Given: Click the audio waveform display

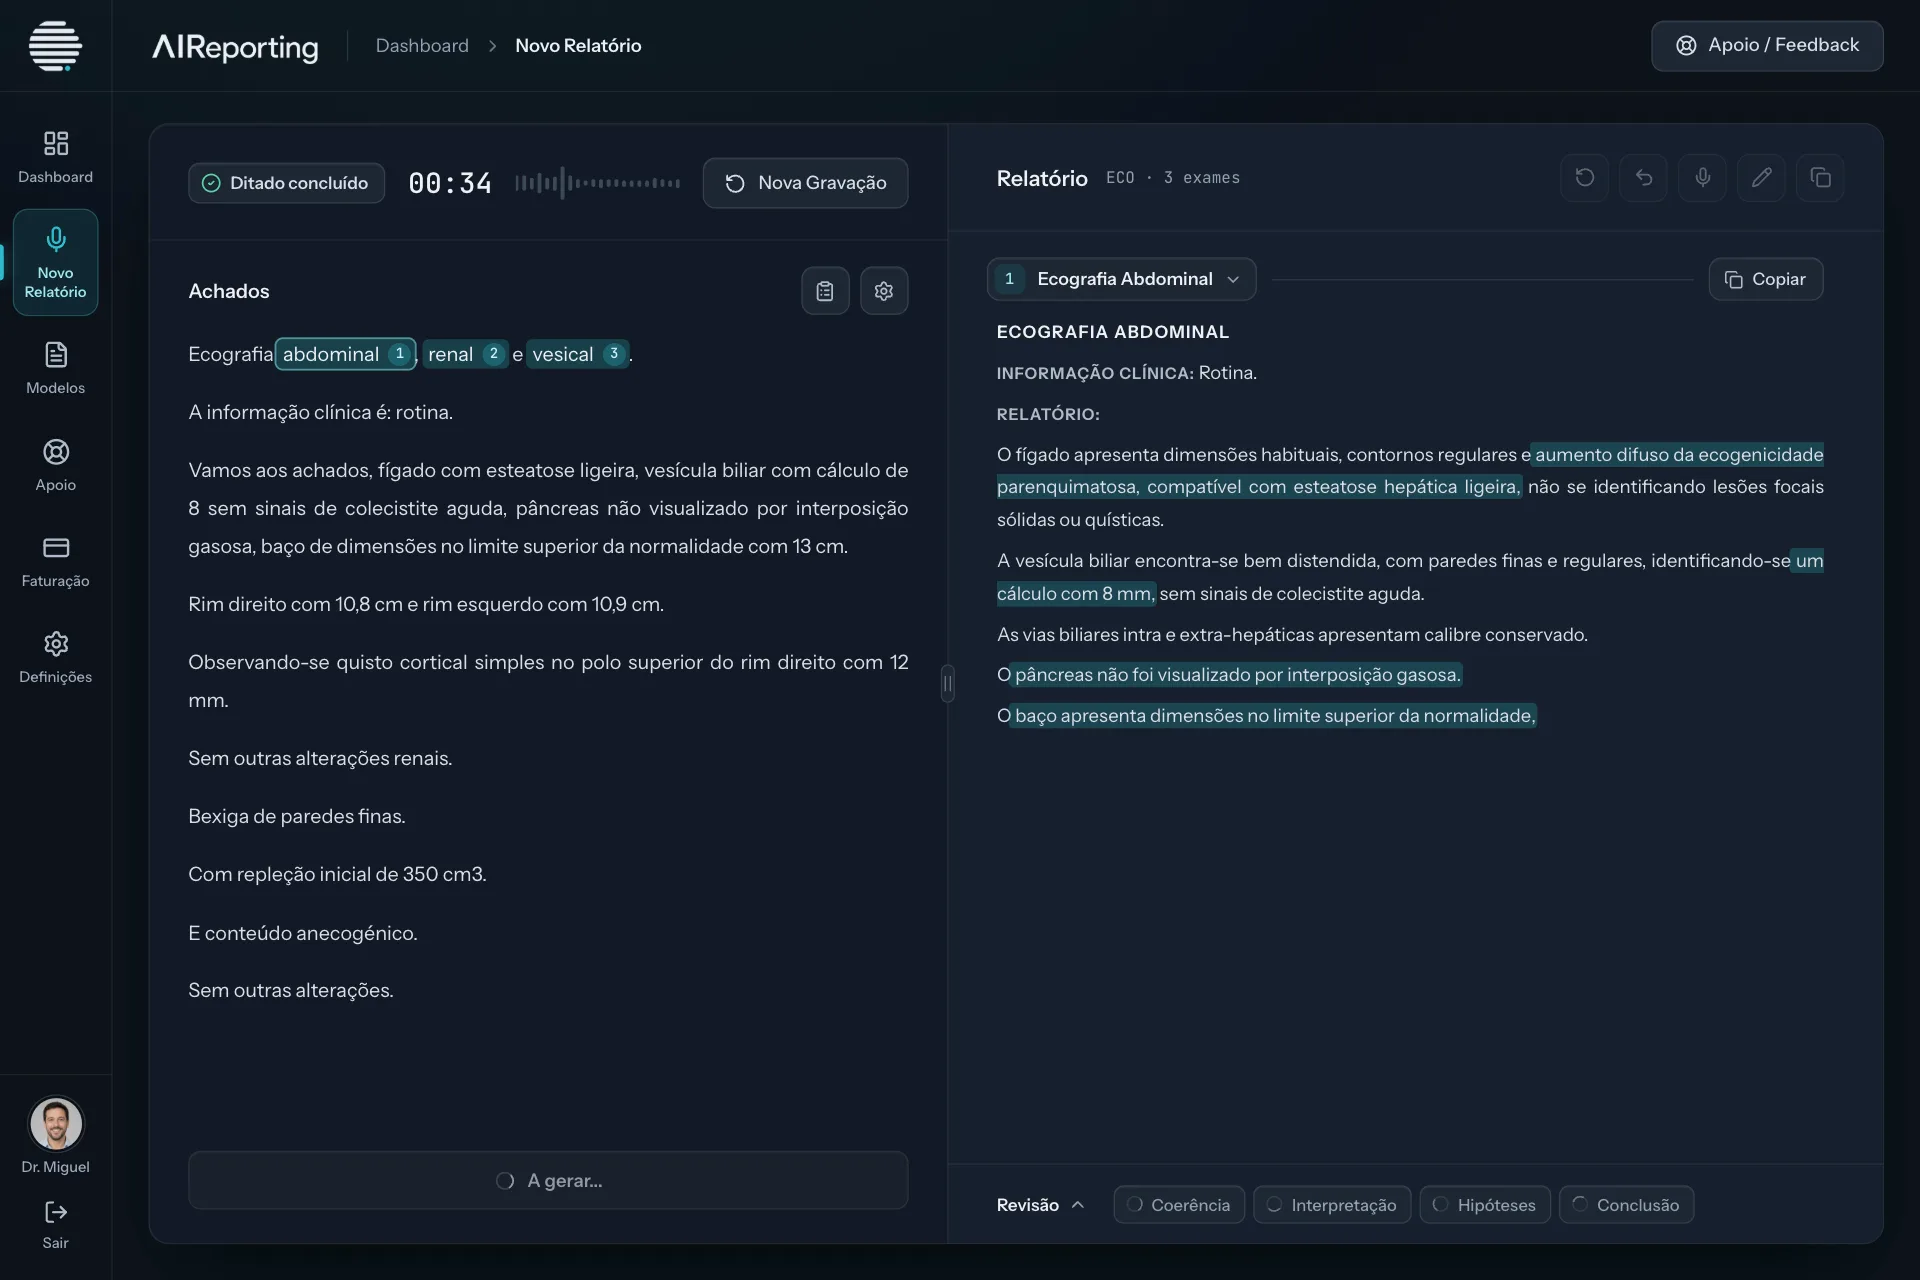Looking at the screenshot, I should coord(598,183).
